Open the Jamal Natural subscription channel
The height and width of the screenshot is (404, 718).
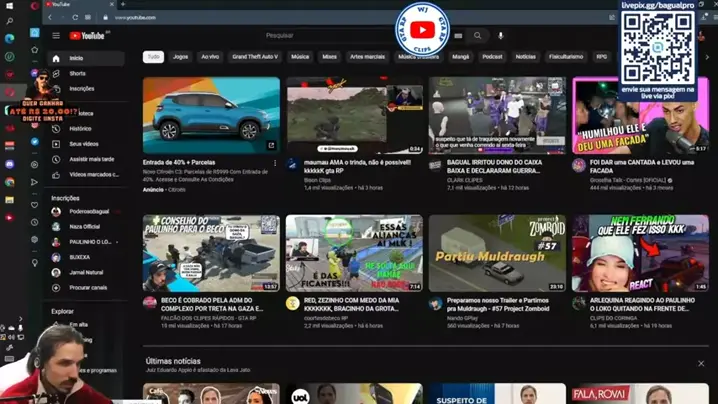coord(86,273)
